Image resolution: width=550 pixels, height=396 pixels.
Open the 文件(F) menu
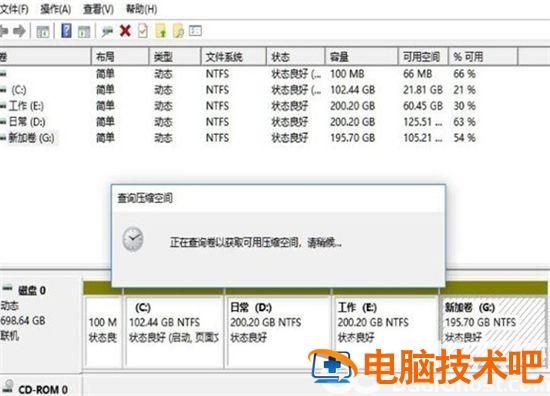tap(14, 9)
